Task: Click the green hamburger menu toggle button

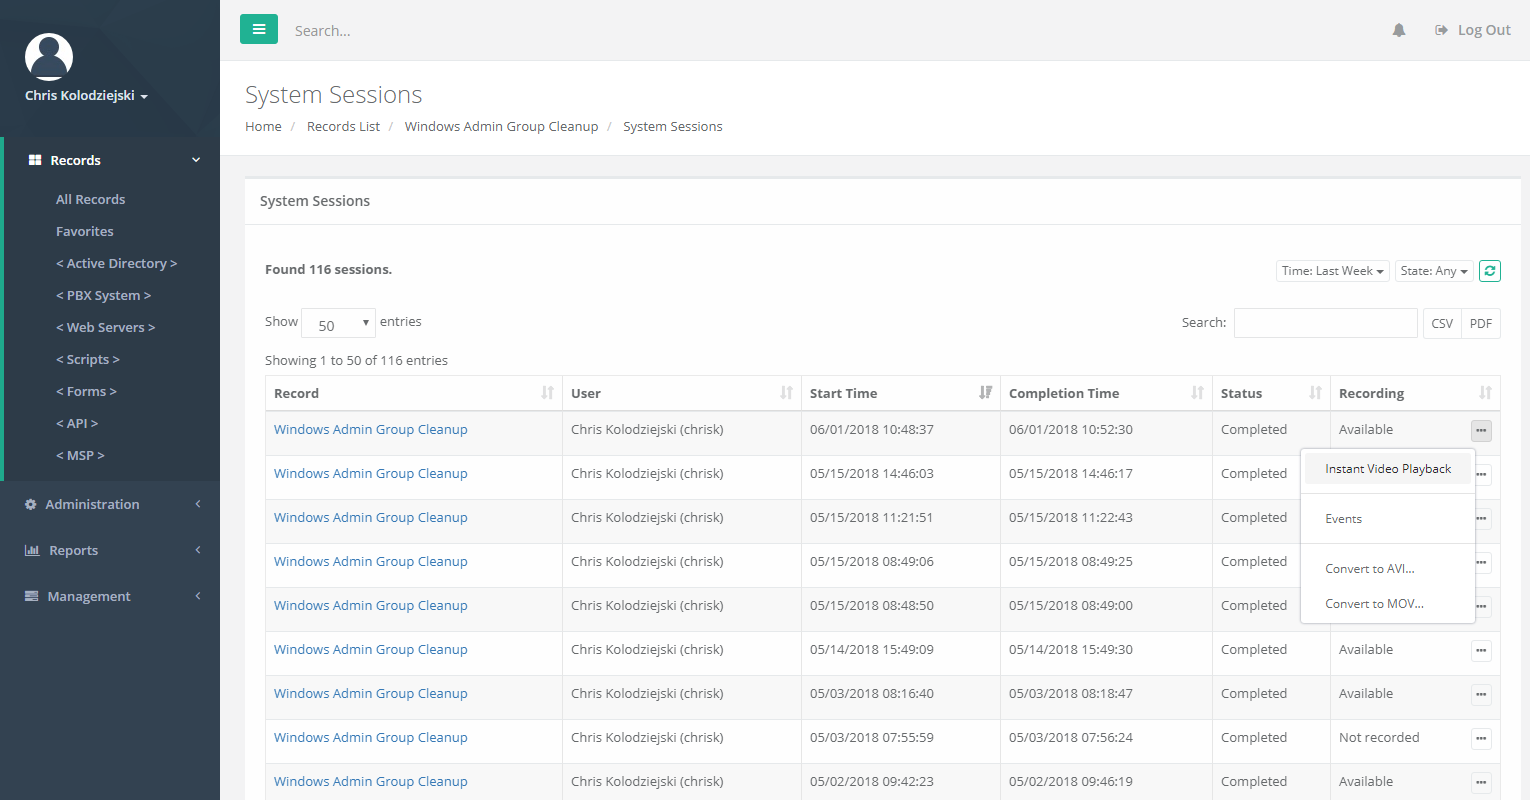Action: tap(259, 29)
